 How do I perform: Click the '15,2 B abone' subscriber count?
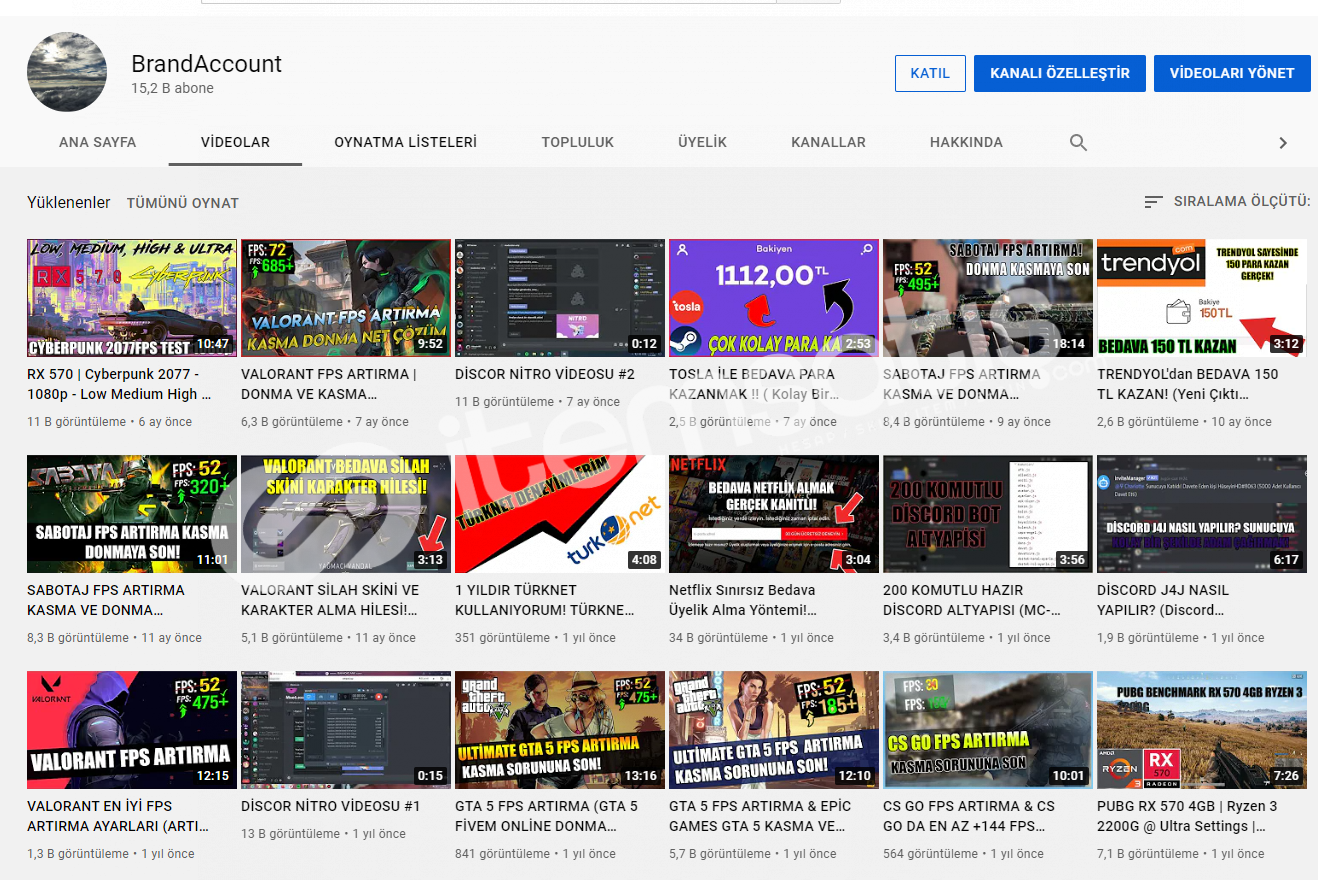coord(172,88)
